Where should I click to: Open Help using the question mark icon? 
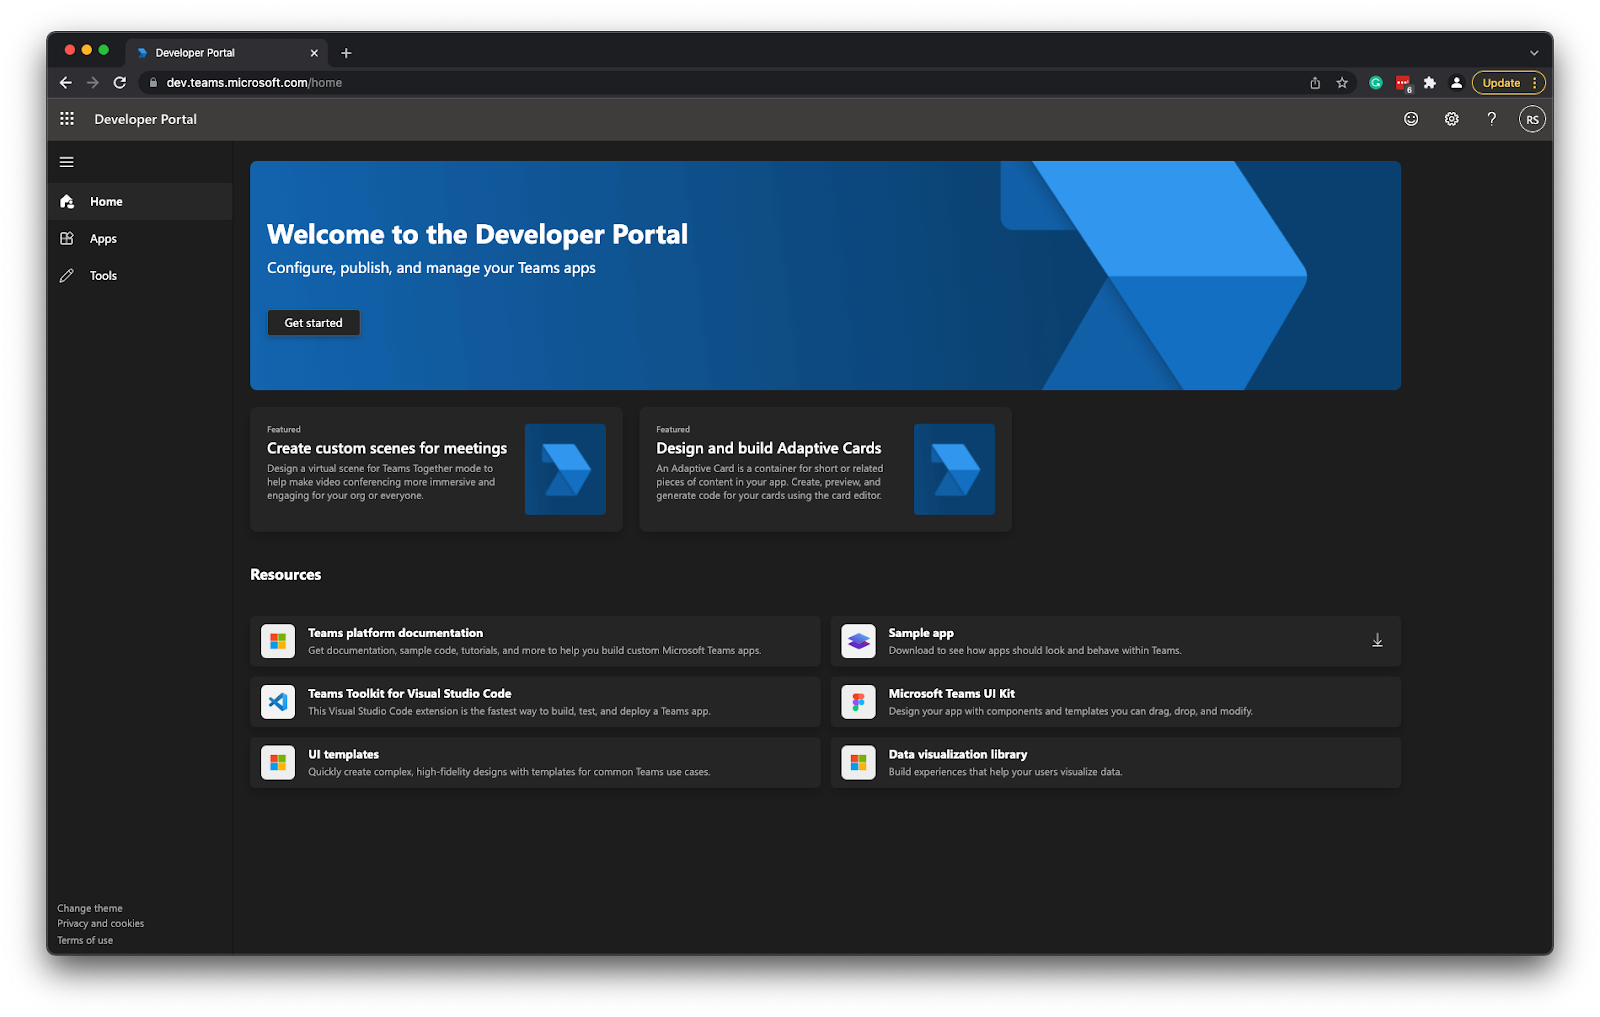pyautogui.click(x=1491, y=118)
